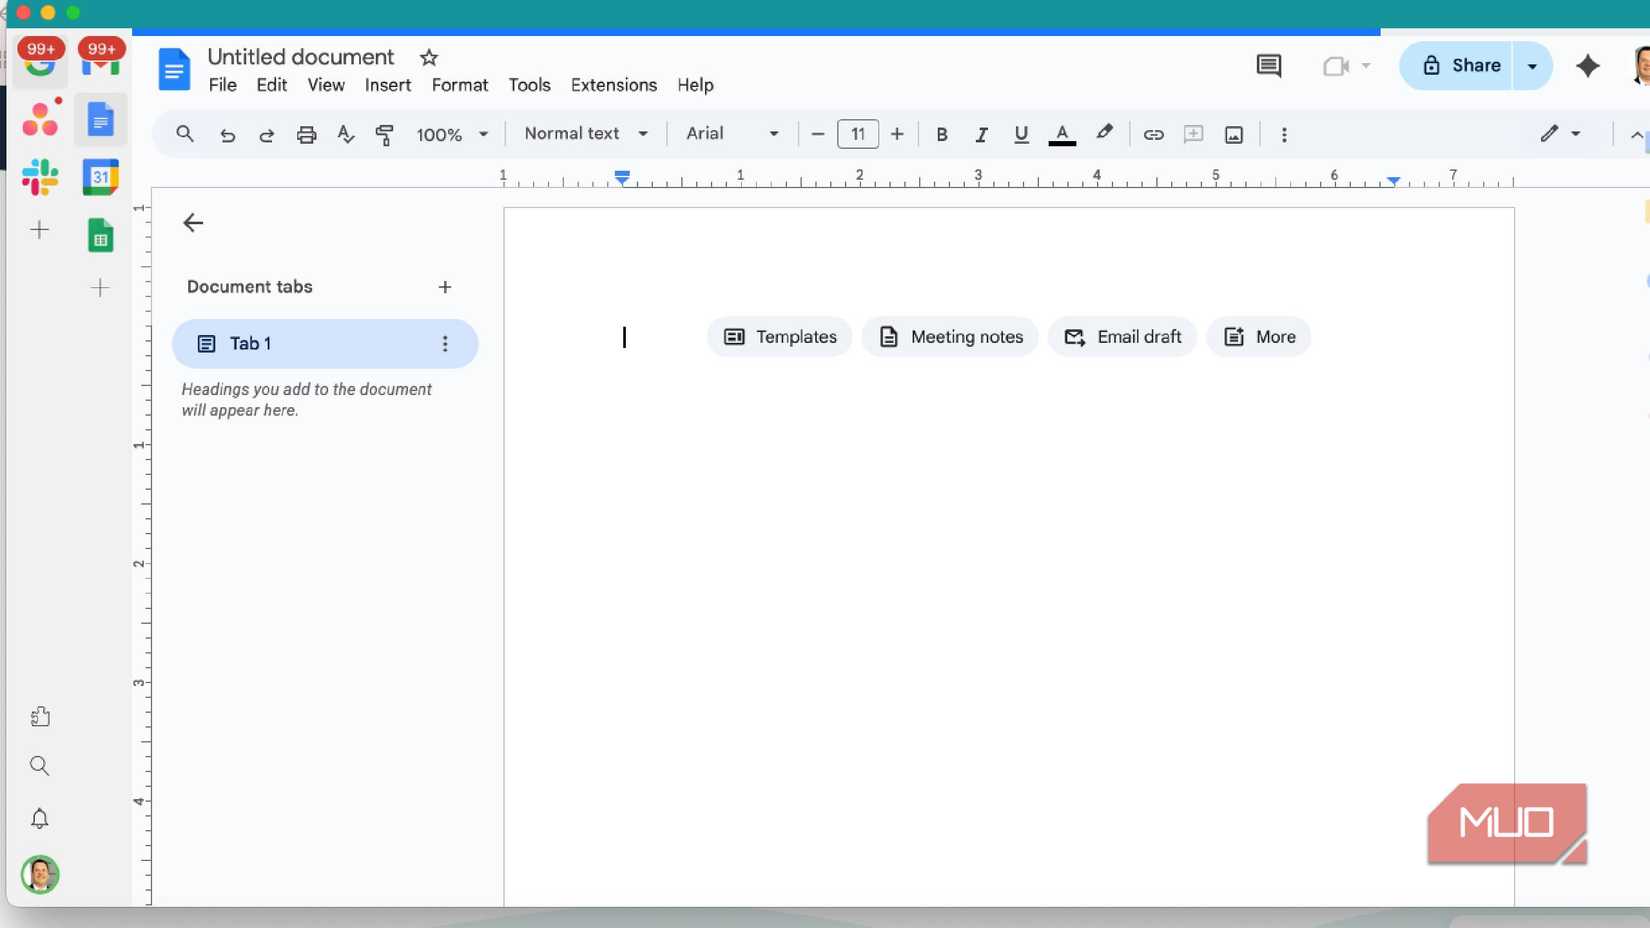Image resolution: width=1650 pixels, height=928 pixels.
Task: Open the toolbar's more options menu
Action: coord(1284,134)
